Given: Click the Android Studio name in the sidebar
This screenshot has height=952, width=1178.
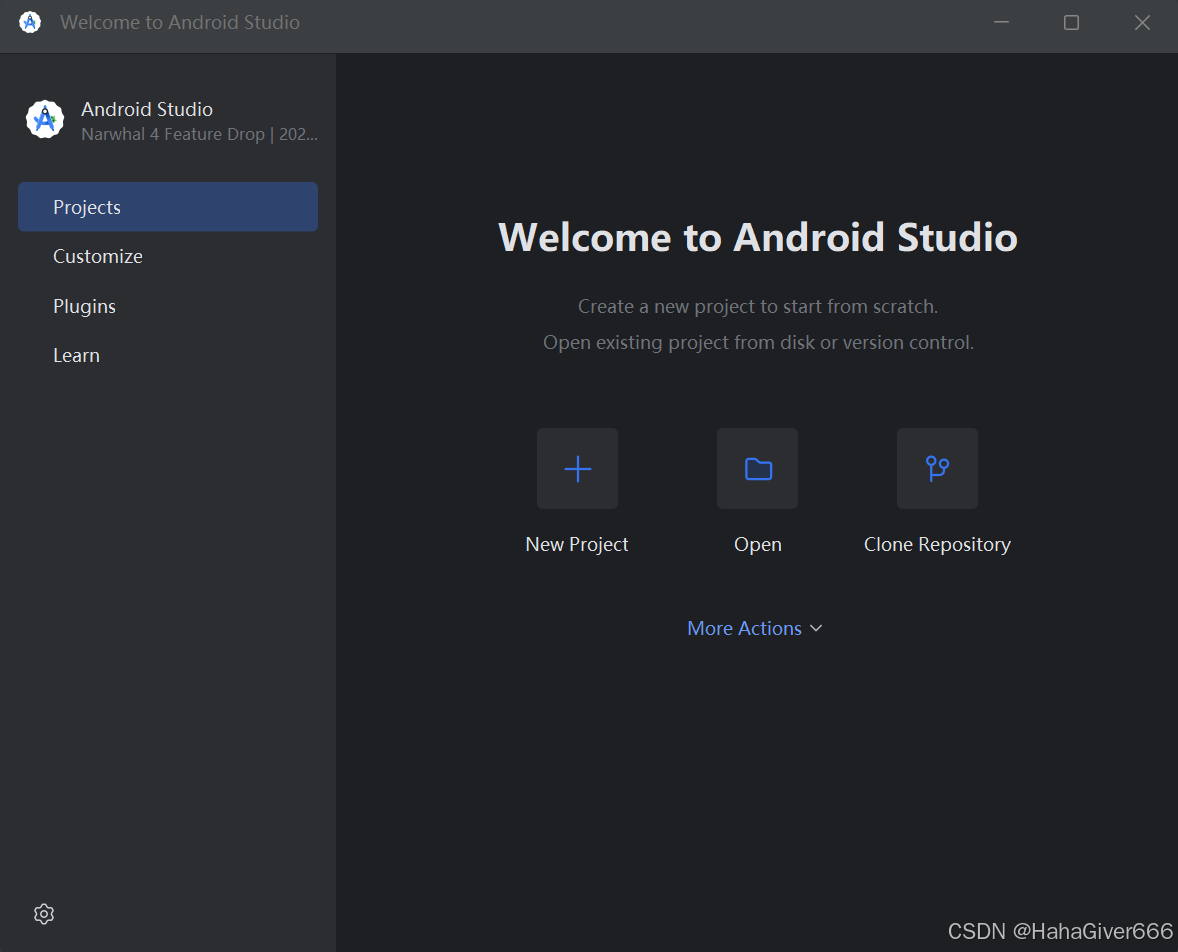Looking at the screenshot, I should pyautogui.click(x=147, y=109).
